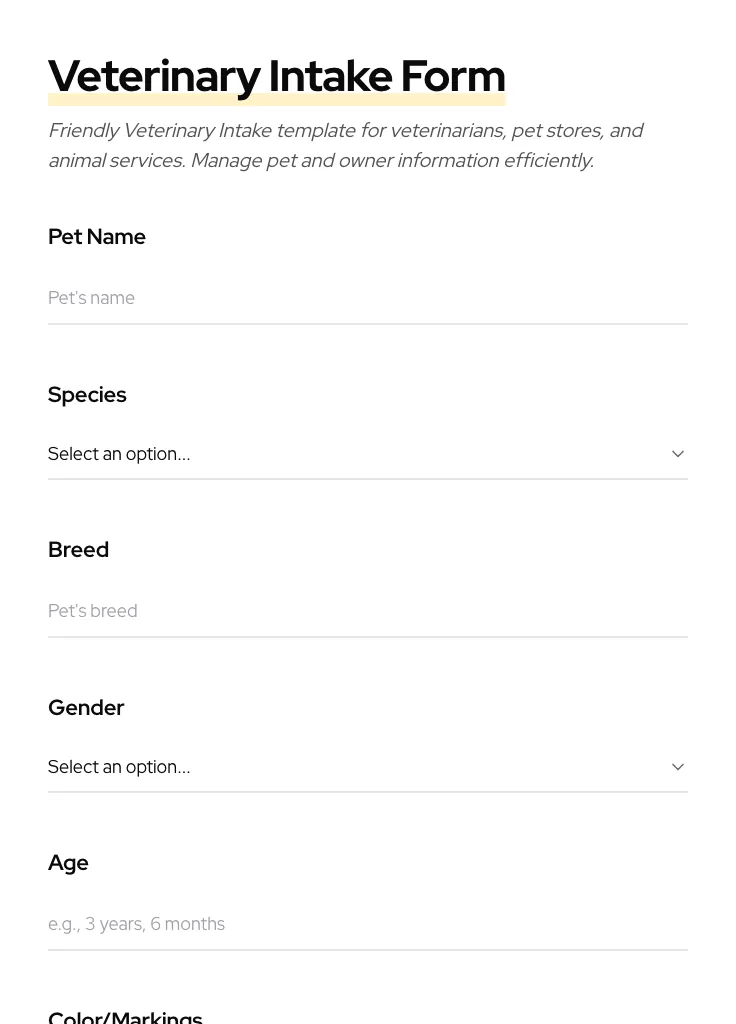Click the yellow highlight under the title

click(277, 99)
